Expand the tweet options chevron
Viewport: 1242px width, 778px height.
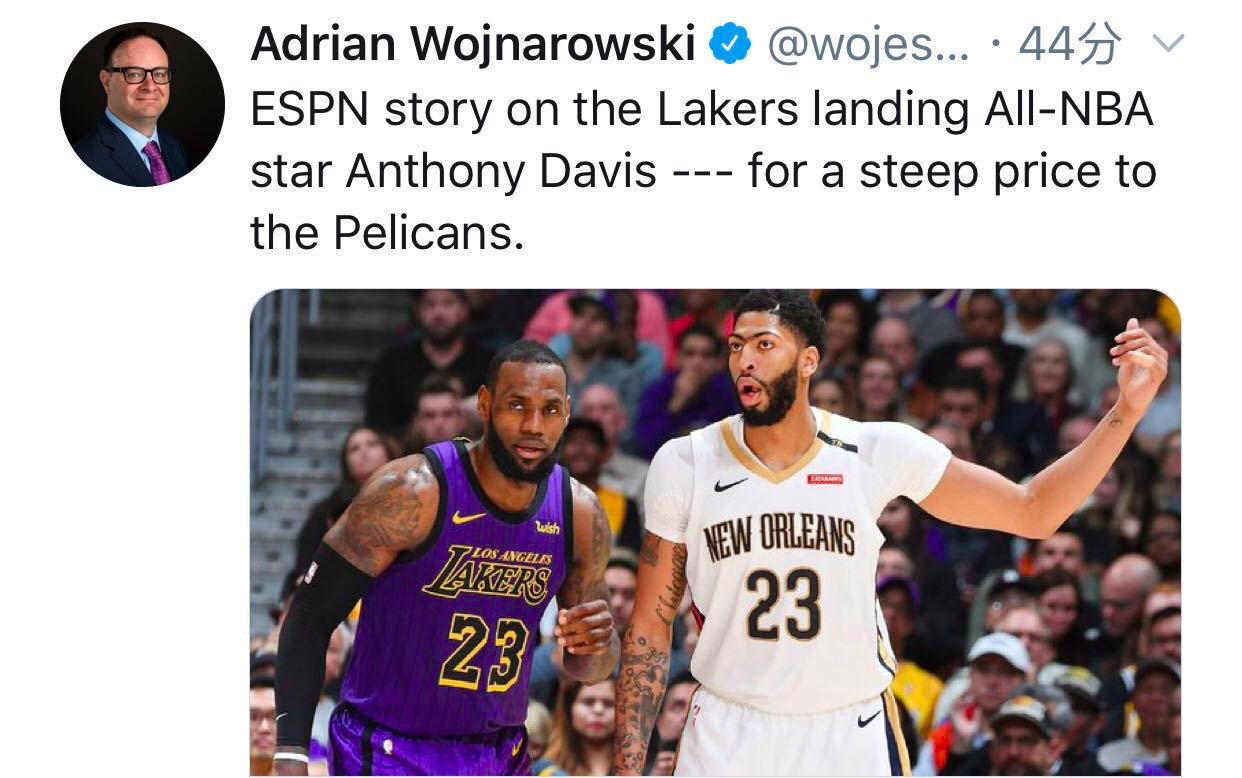pos(1169,44)
